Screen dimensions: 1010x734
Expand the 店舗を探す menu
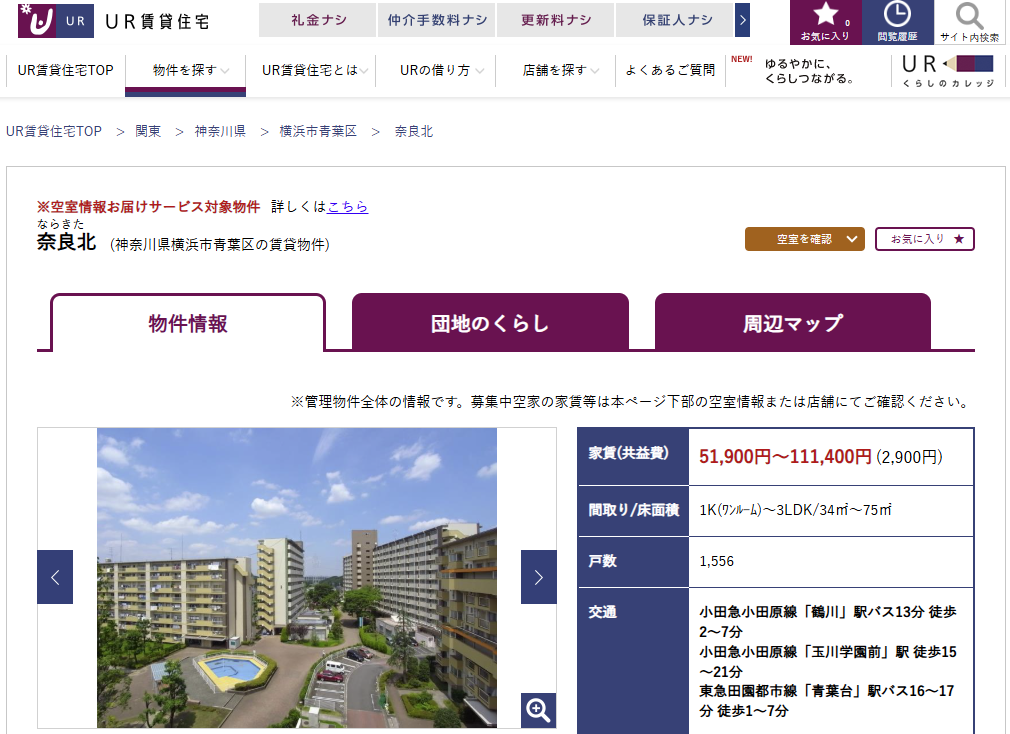coord(555,70)
